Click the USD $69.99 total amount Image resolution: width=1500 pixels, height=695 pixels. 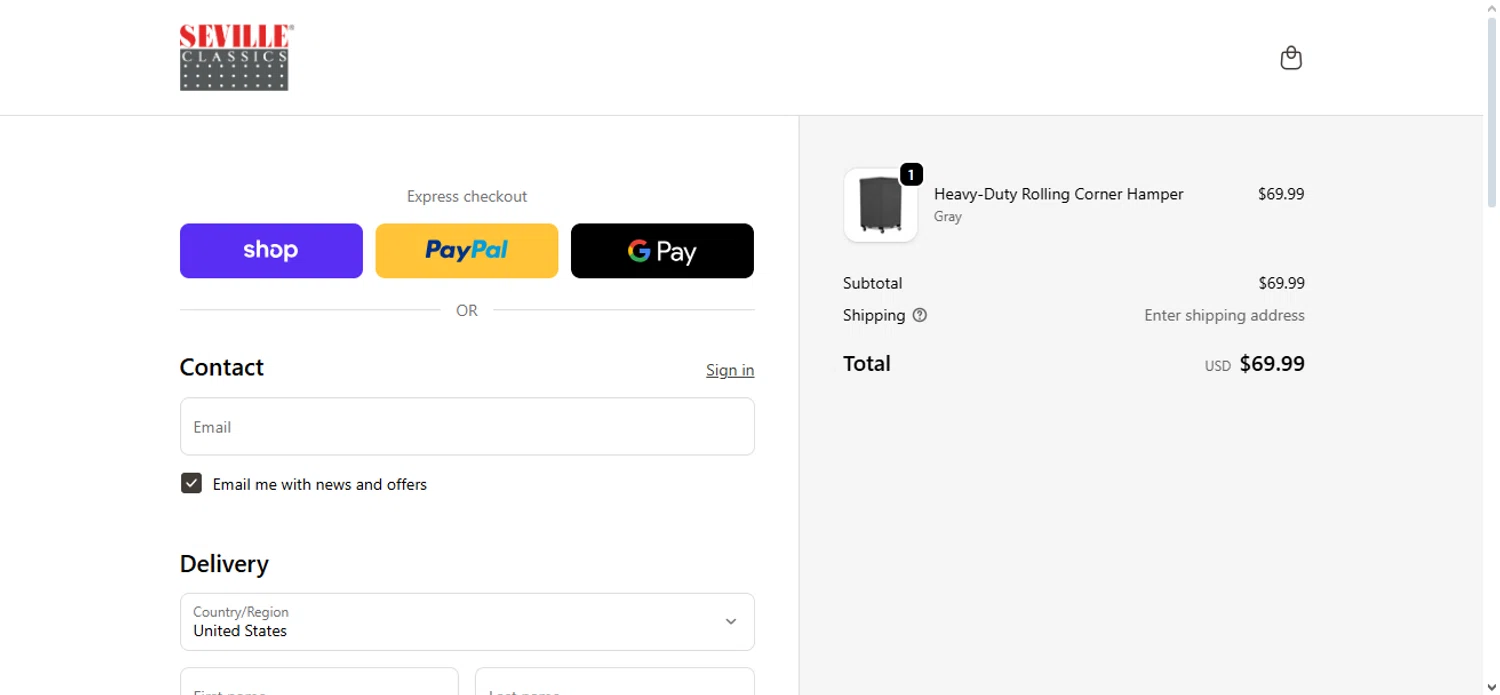coord(1254,364)
